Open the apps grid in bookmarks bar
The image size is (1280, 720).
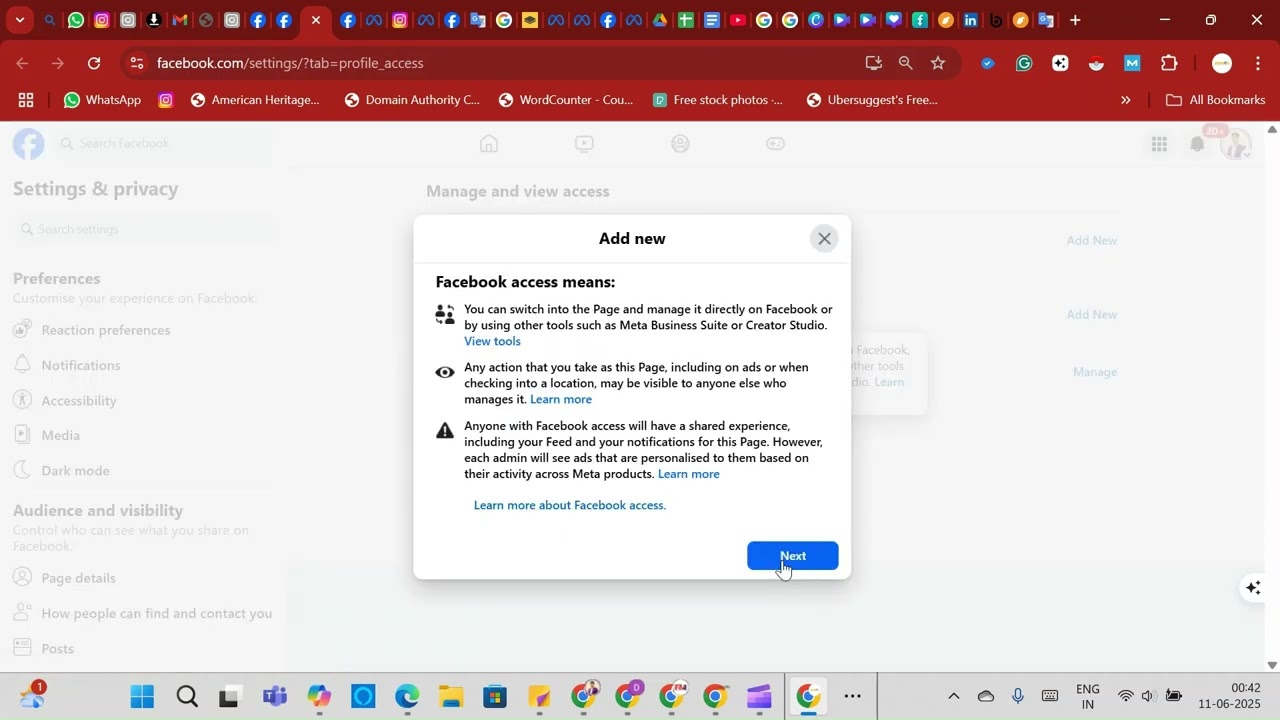click(26, 100)
